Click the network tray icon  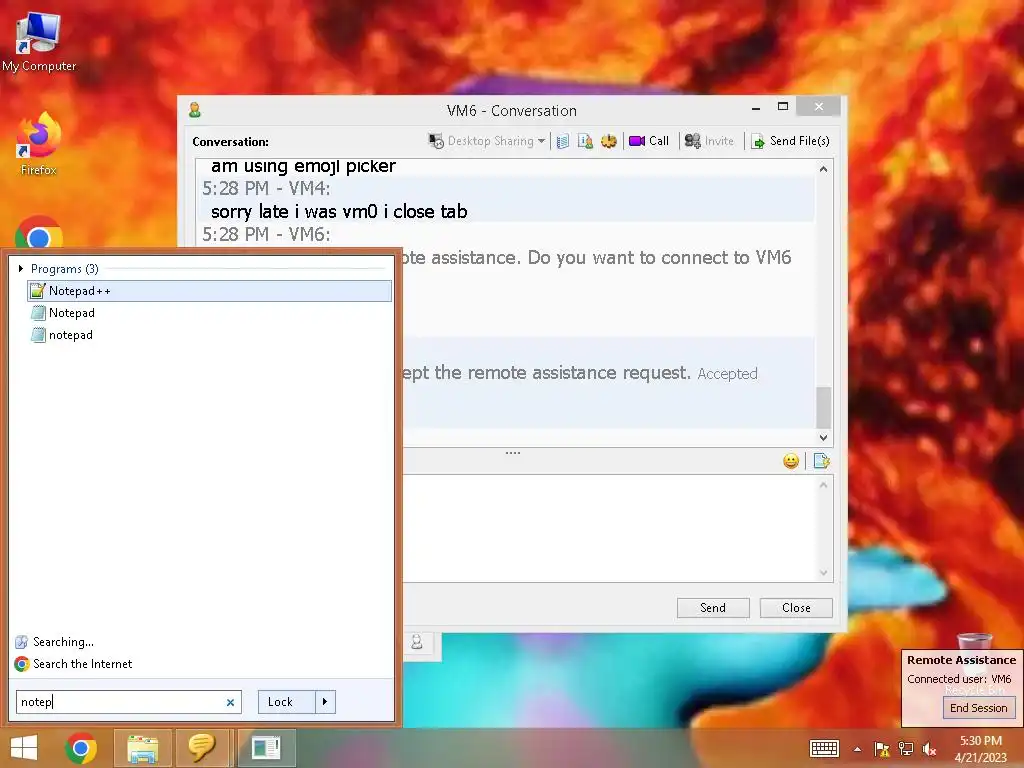pyautogui.click(x=906, y=749)
